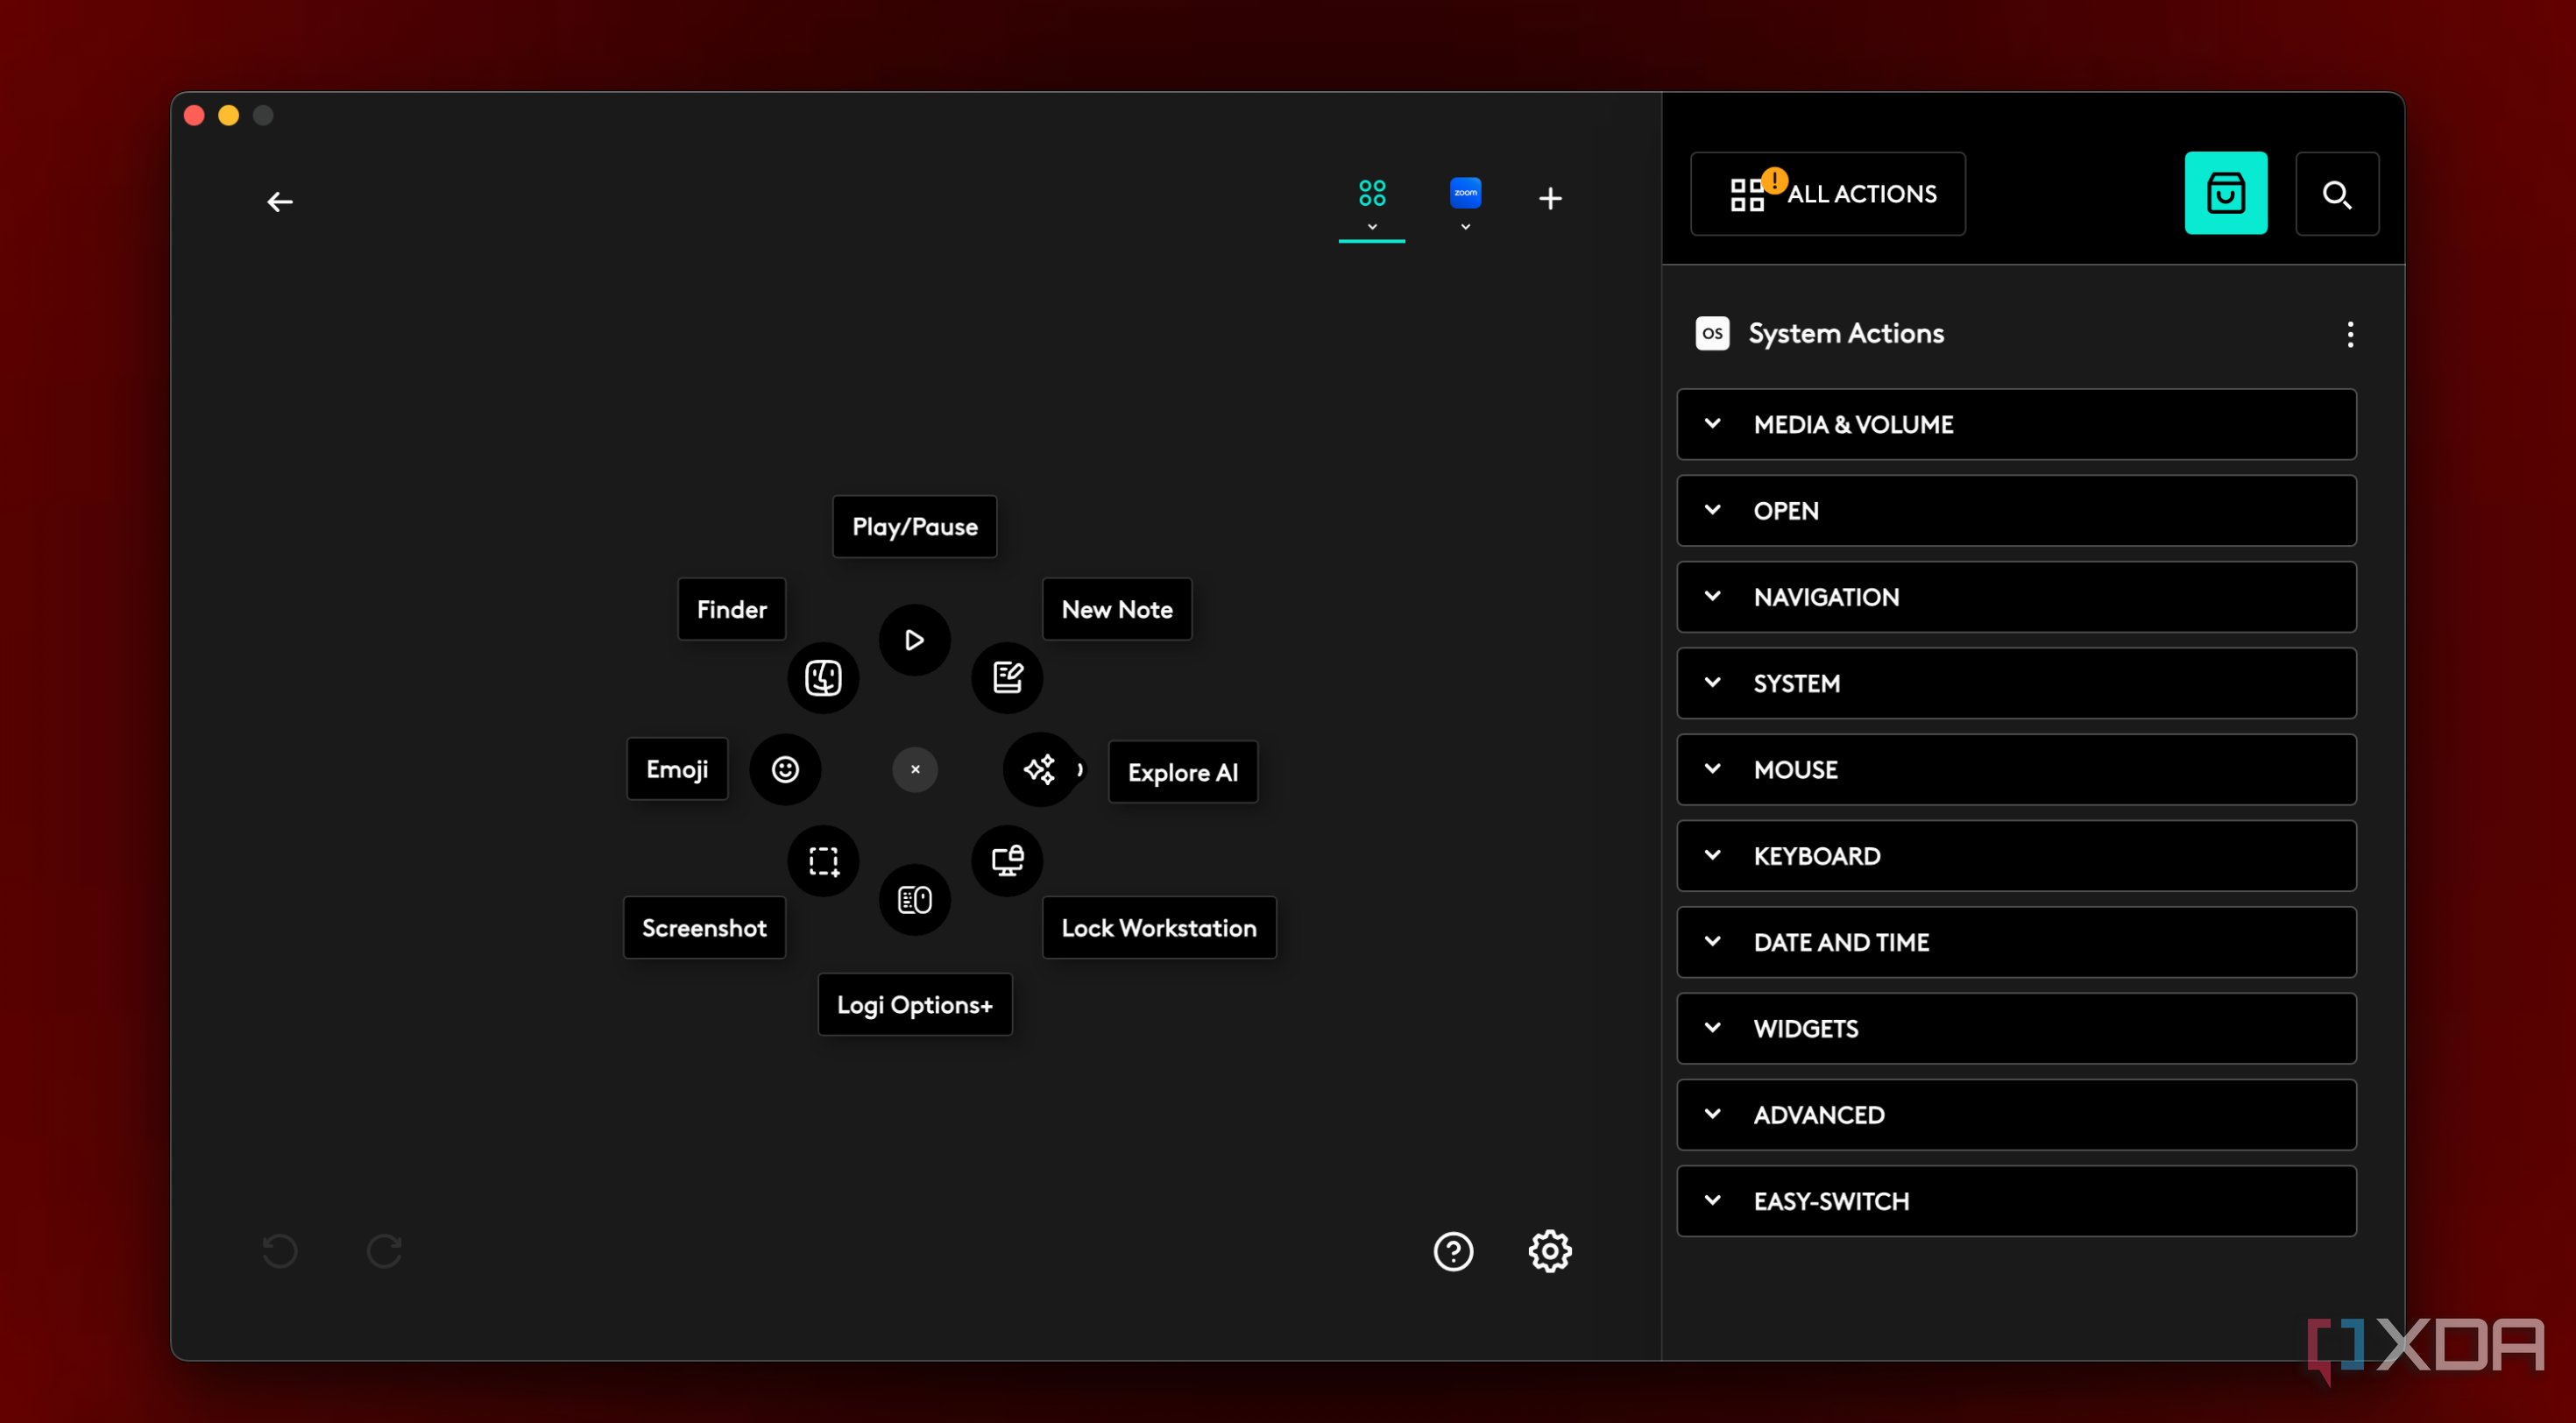2576x1423 pixels.
Task: Click the Logi Options+ ring icon
Action: pyautogui.click(x=914, y=900)
